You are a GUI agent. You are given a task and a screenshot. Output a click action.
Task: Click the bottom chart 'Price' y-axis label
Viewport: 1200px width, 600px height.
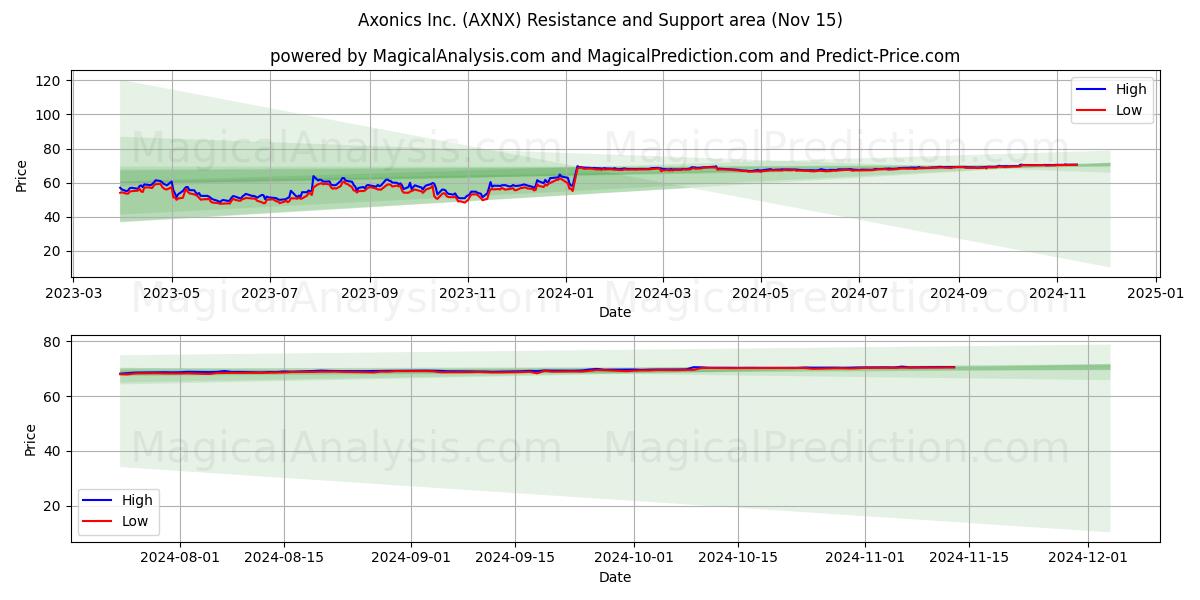tap(30, 439)
